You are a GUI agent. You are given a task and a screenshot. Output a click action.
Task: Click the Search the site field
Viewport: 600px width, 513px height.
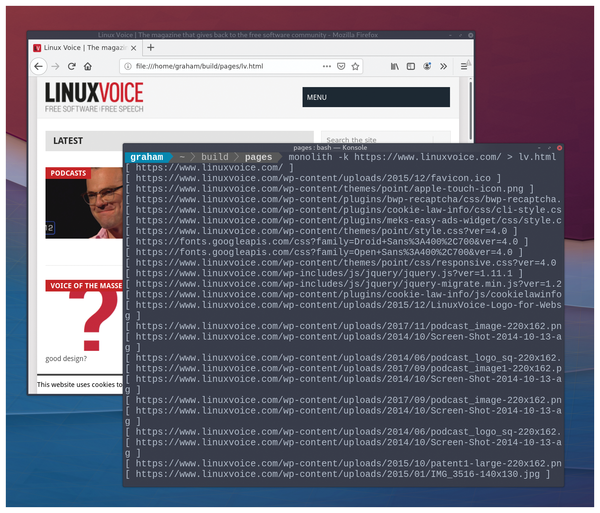[x=385, y=138]
